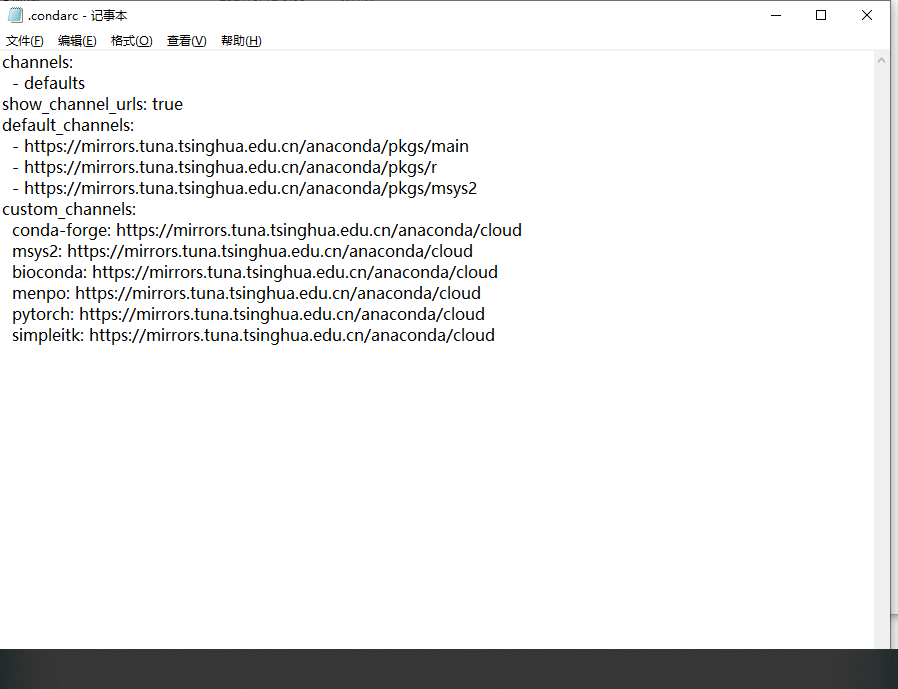Click the Notepad icon in title bar
898x689 pixels.
tap(15, 15)
